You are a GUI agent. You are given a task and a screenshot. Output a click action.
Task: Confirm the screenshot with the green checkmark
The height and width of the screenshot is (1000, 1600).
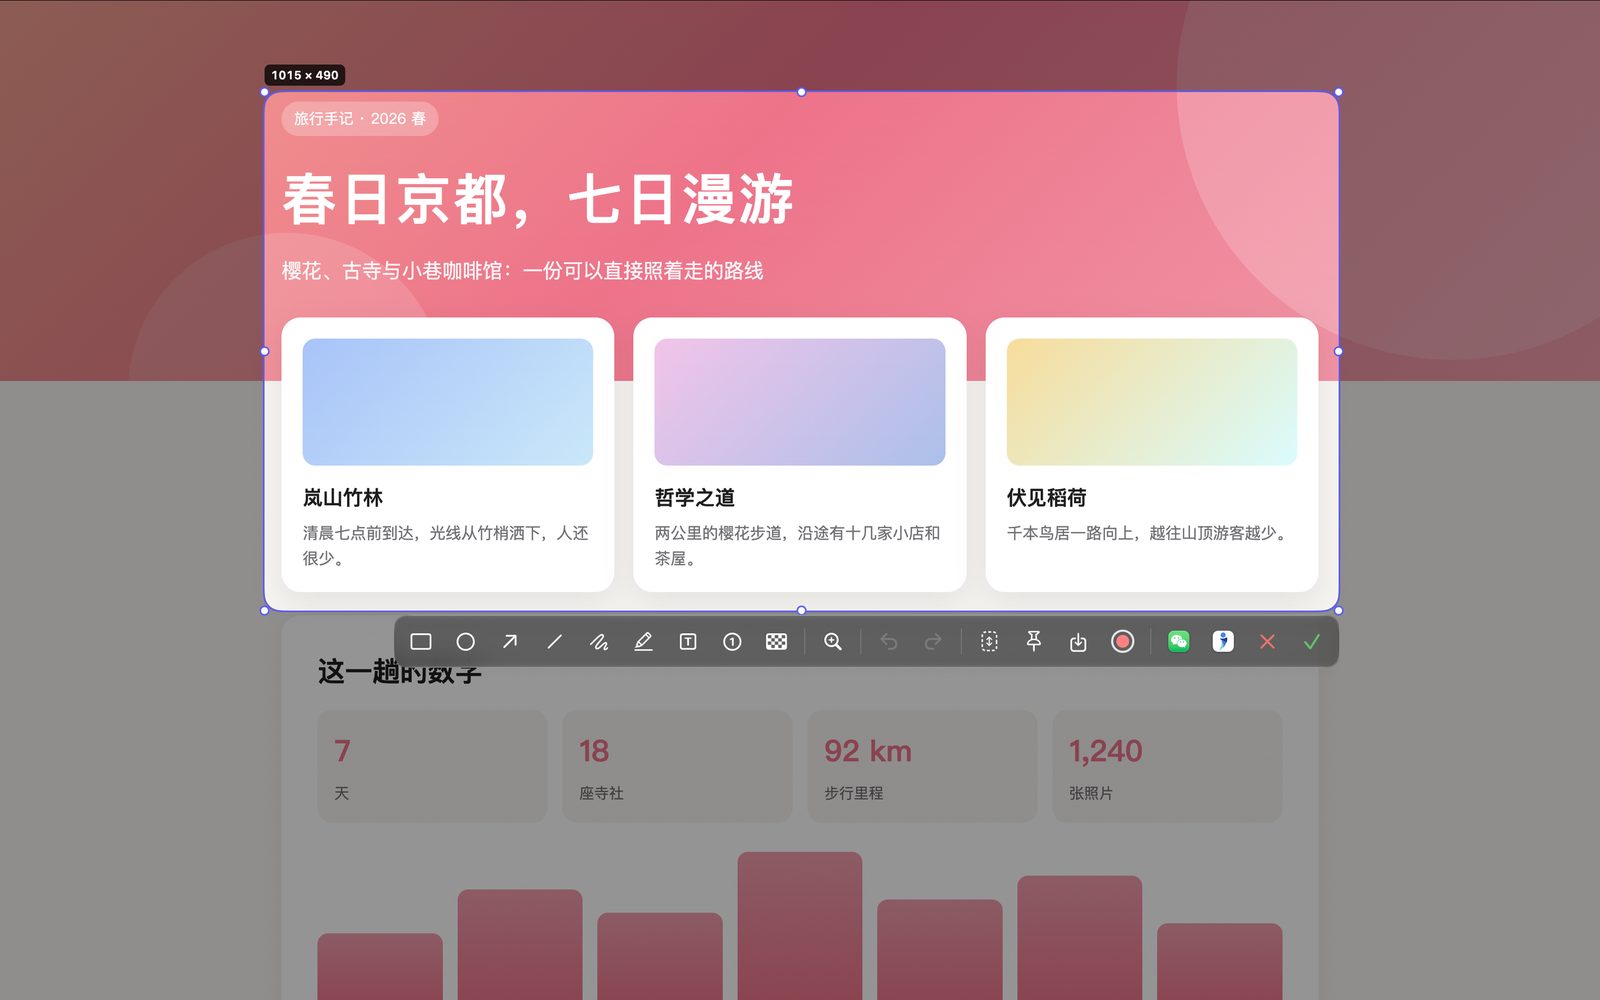click(x=1312, y=642)
